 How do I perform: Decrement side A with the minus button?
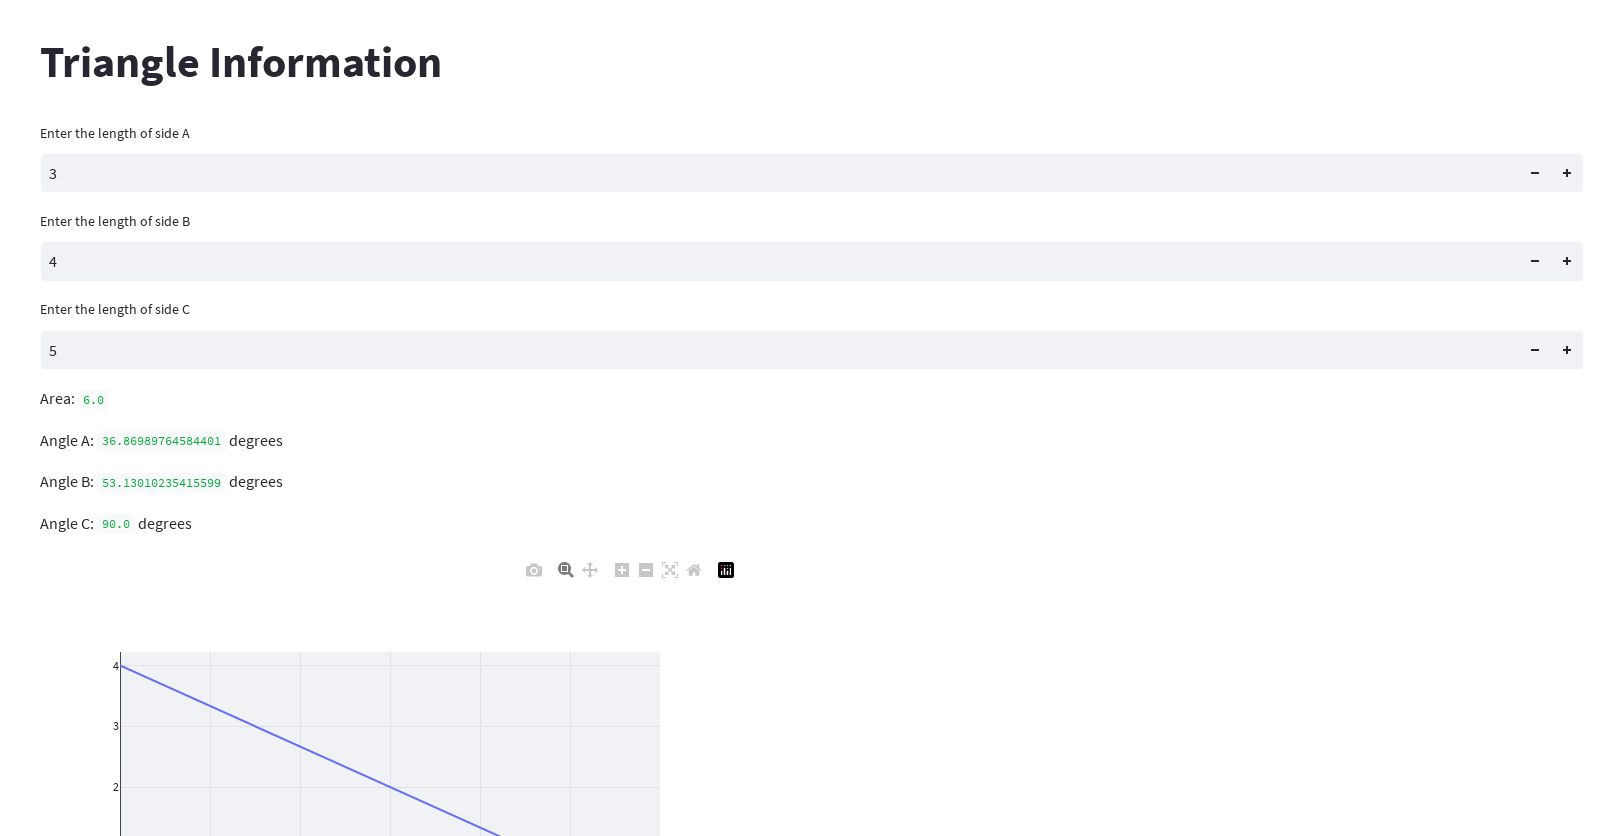click(1534, 172)
